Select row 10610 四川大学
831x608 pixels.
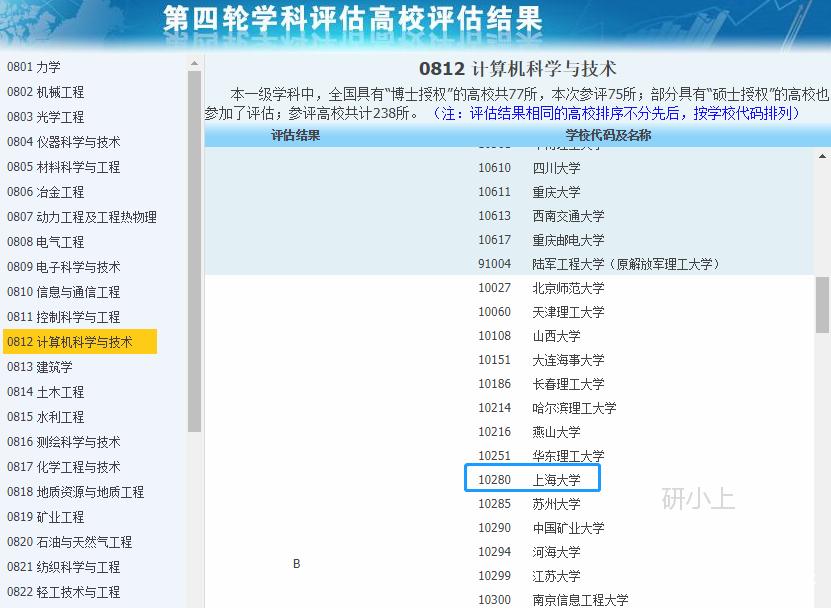529,168
